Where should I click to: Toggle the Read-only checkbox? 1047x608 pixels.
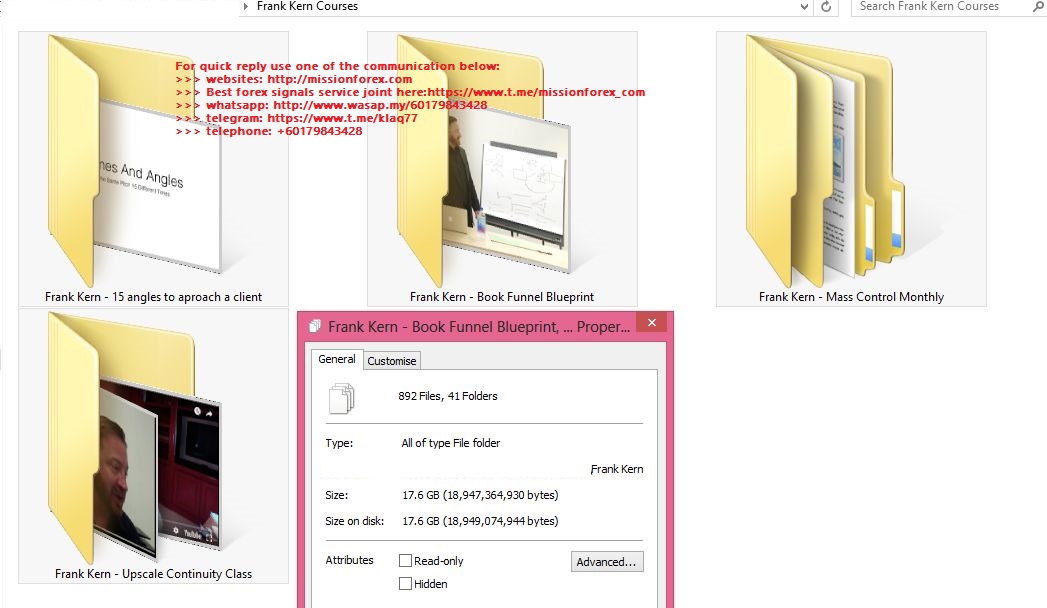[405, 561]
